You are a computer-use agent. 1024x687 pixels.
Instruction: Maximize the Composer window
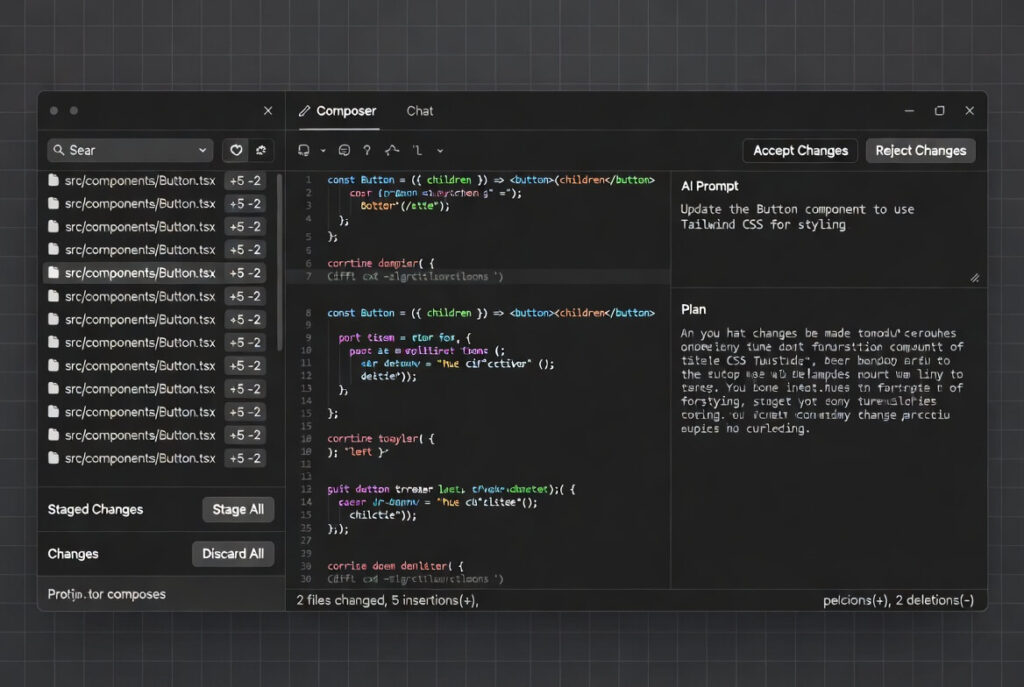pos(939,110)
